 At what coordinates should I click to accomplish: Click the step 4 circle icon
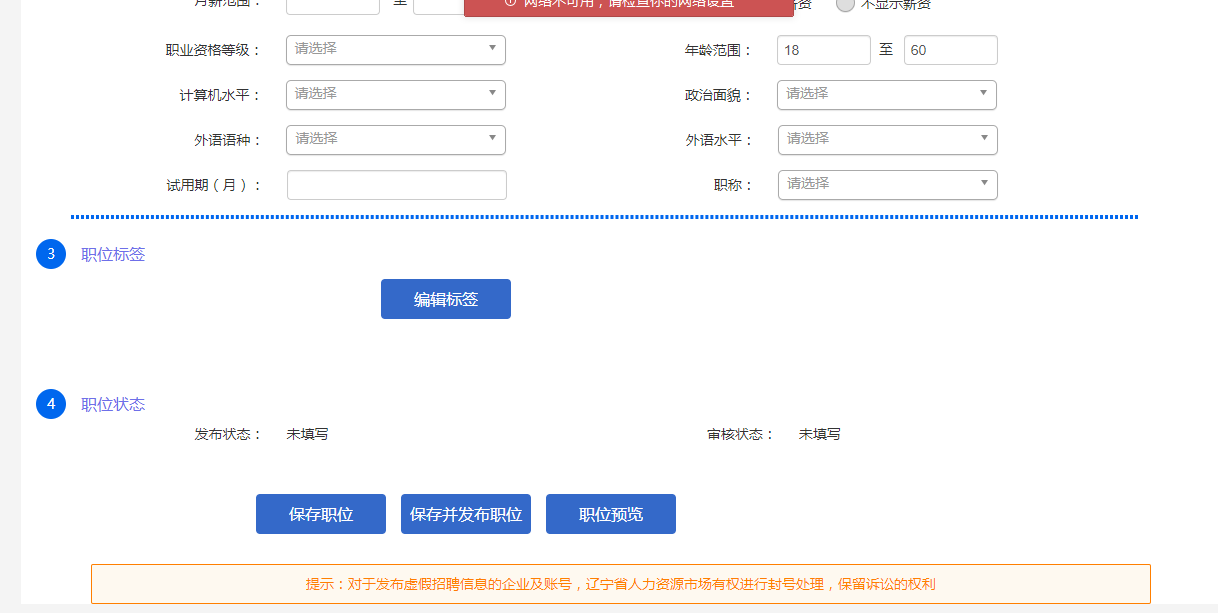click(x=51, y=404)
